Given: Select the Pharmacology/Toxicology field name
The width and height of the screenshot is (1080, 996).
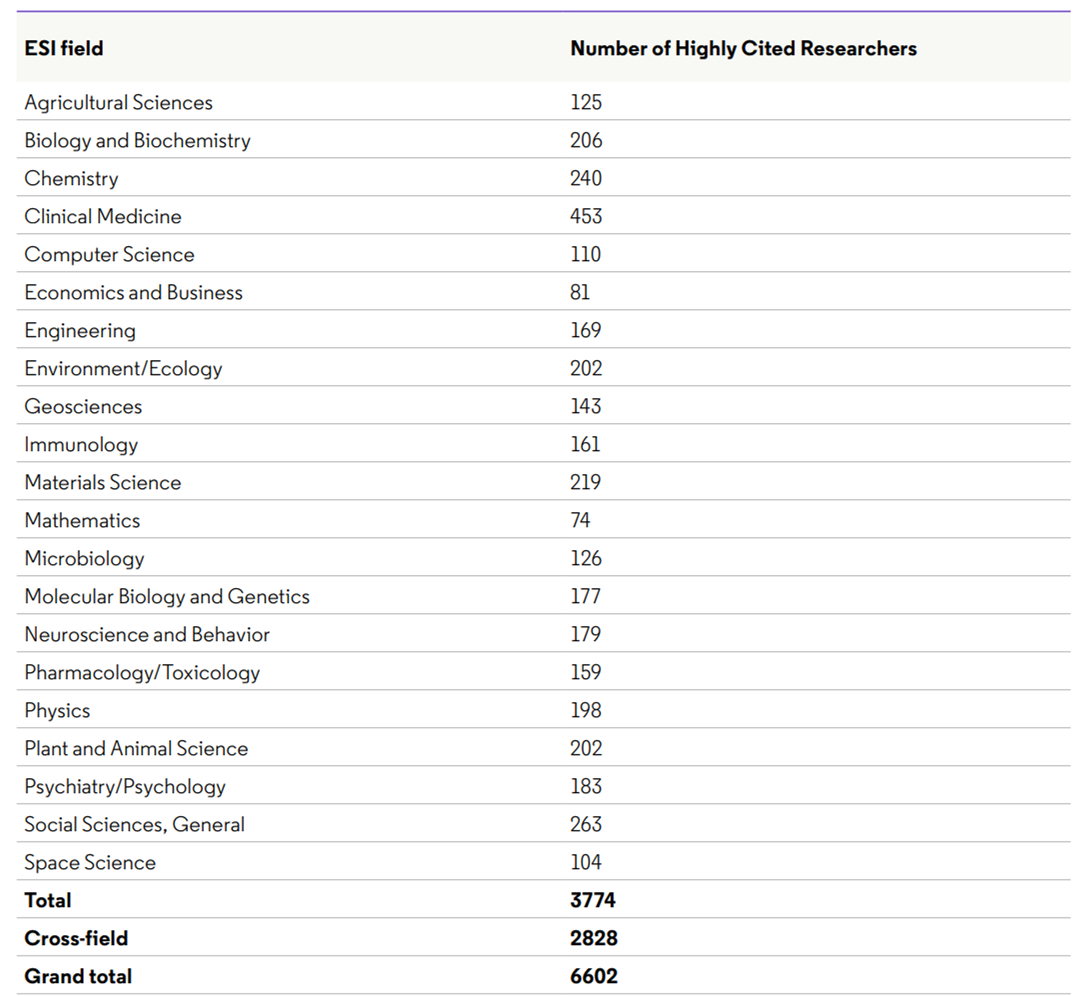Looking at the screenshot, I should 142,672.
